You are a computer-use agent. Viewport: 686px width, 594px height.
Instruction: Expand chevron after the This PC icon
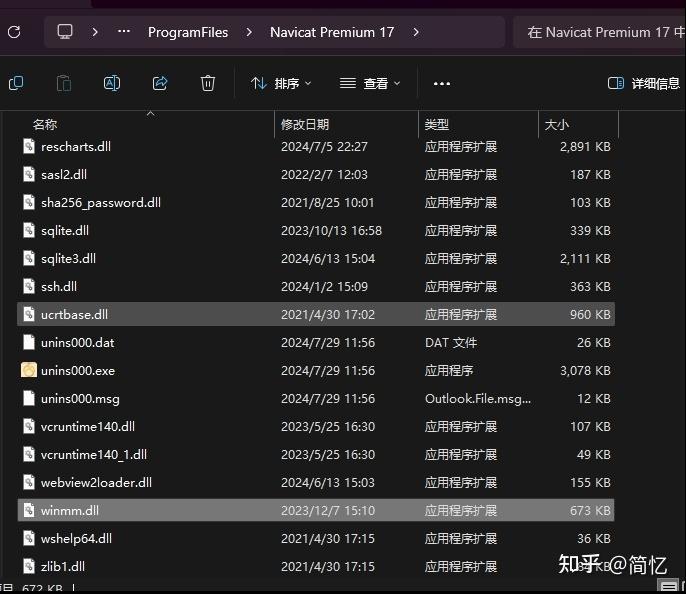(x=94, y=32)
